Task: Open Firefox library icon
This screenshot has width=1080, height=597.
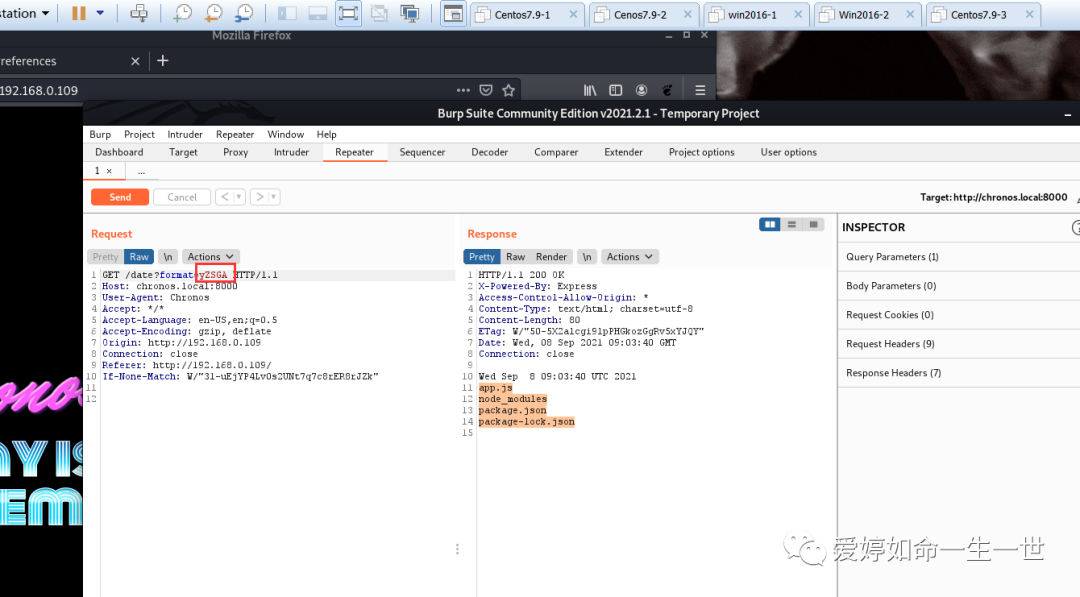Action: coord(590,90)
